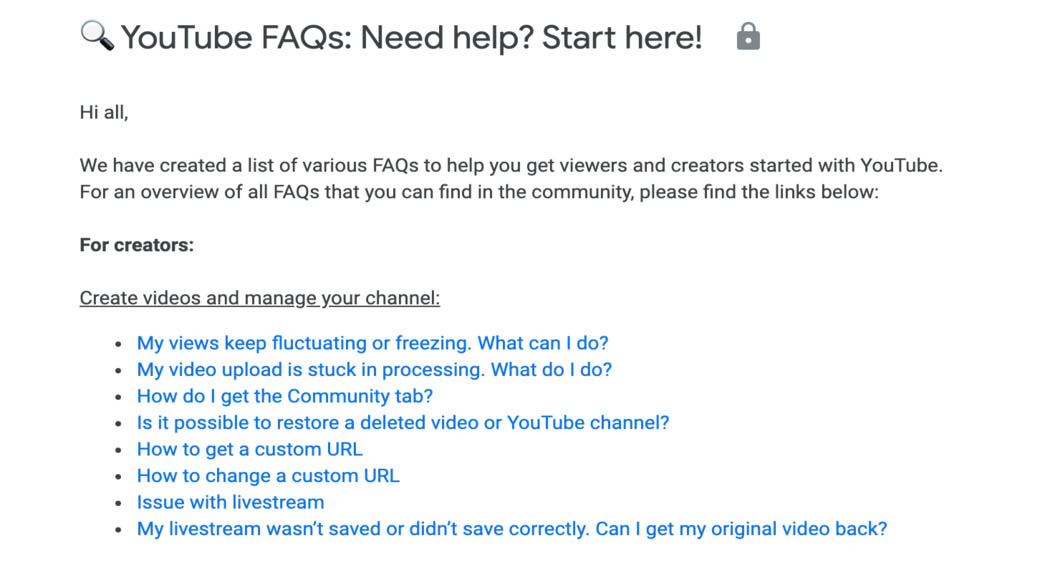The image size is (1040, 563).
Task: Follow the 'How to change a custom URL' link
Action: [268, 476]
